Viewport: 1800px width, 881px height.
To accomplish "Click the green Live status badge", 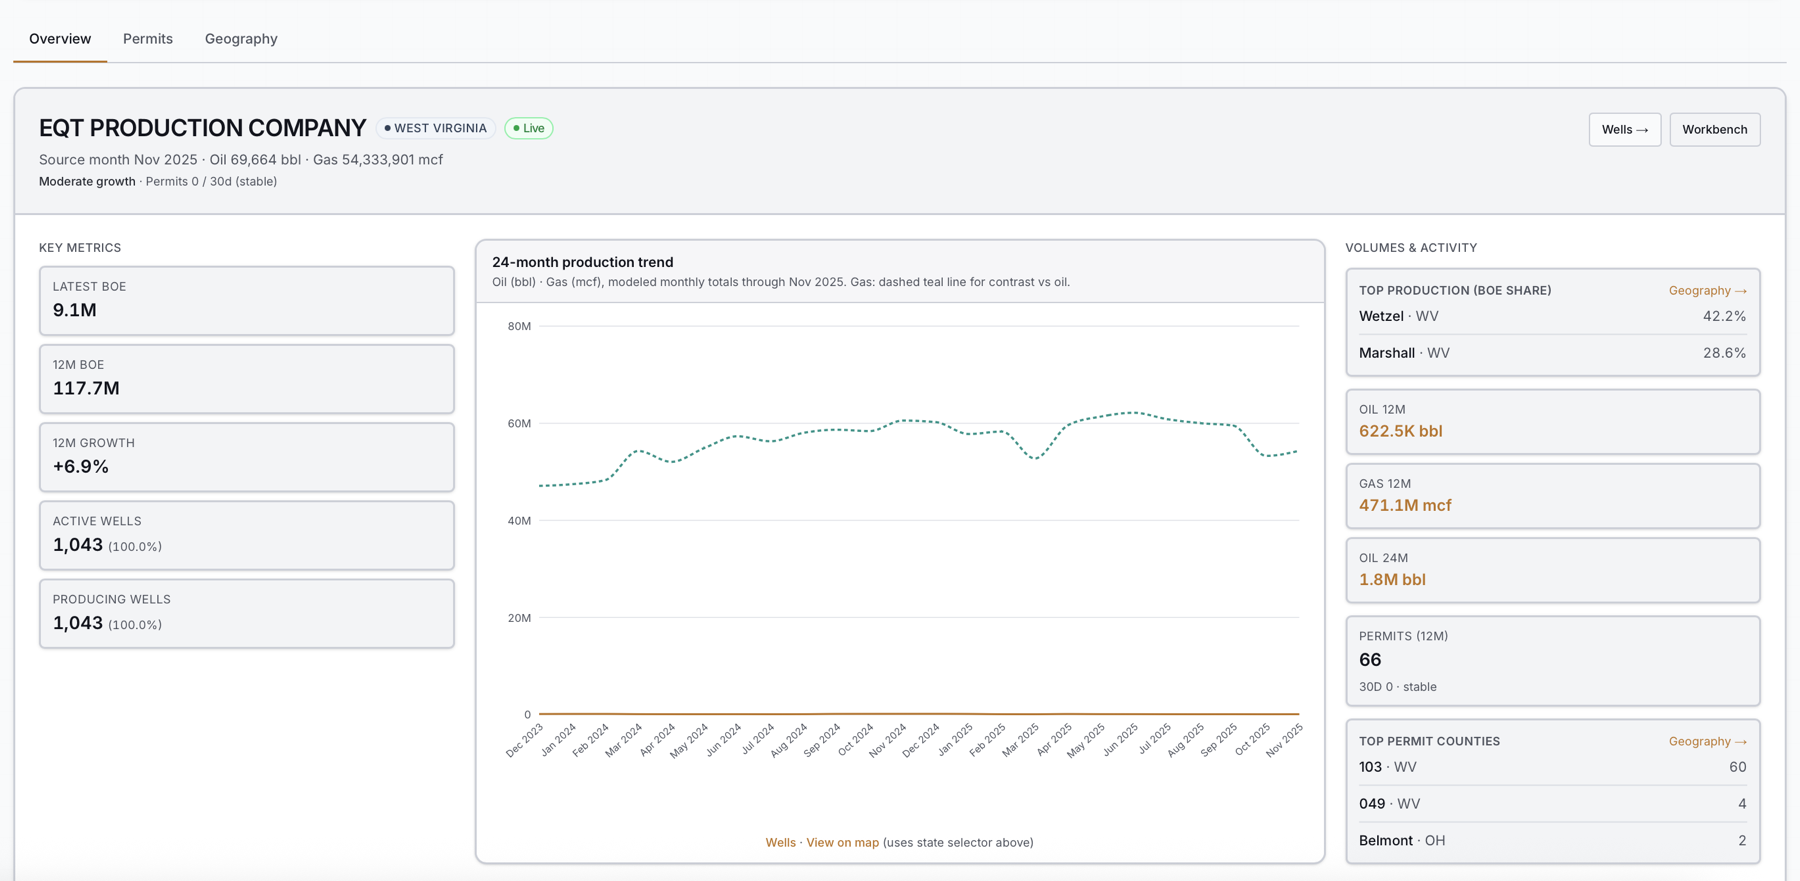I will click(x=529, y=128).
